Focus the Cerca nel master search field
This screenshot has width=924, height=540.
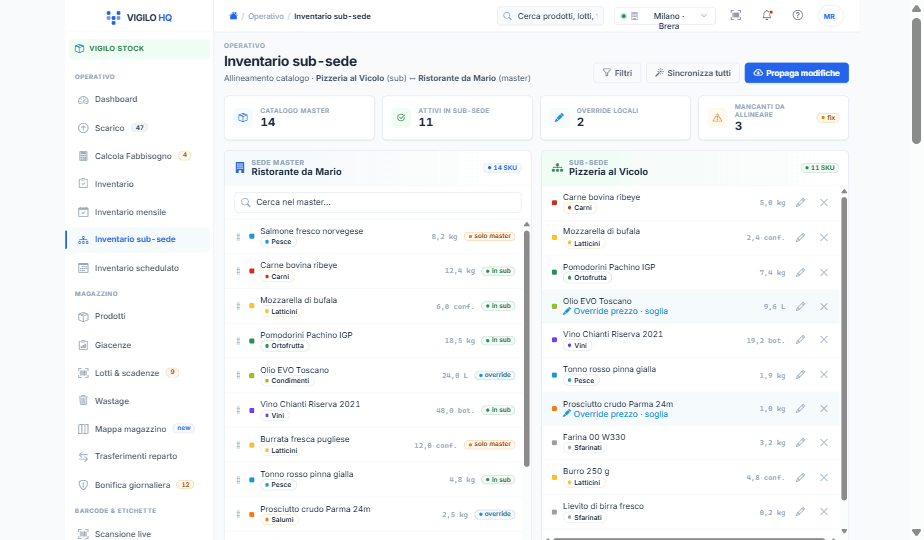pyautogui.click(x=378, y=202)
